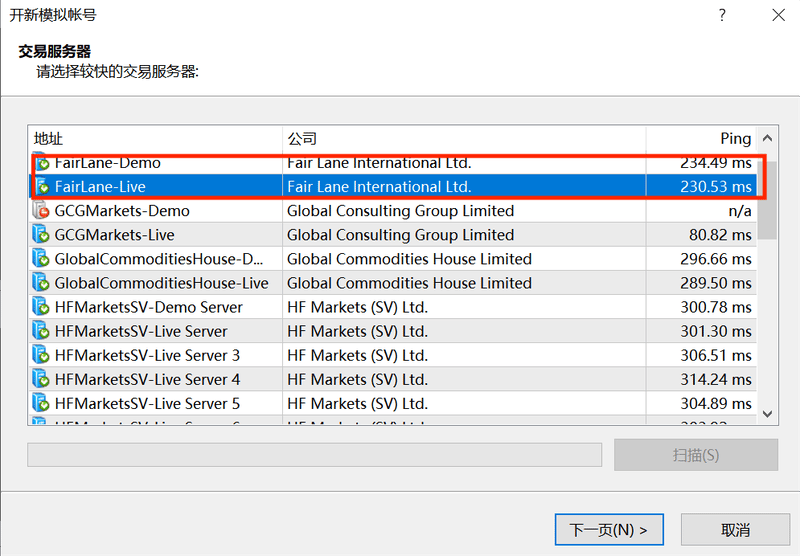Pick HFMarketsSV-Live Server 4
This screenshot has height=556, width=800.
[392, 378]
